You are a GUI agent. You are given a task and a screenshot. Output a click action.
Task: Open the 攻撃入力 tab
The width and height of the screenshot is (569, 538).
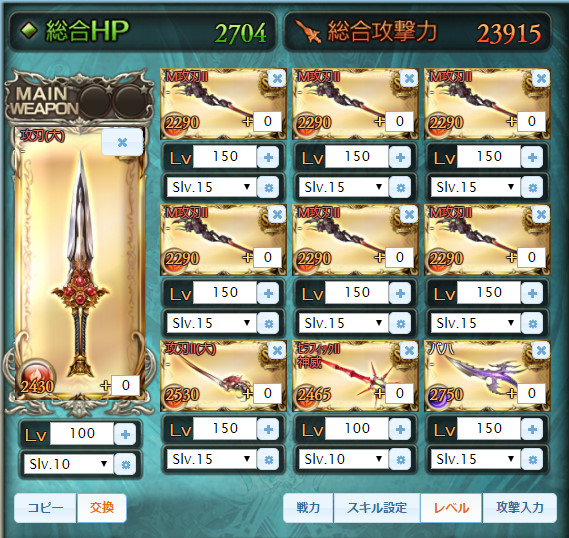[520, 508]
